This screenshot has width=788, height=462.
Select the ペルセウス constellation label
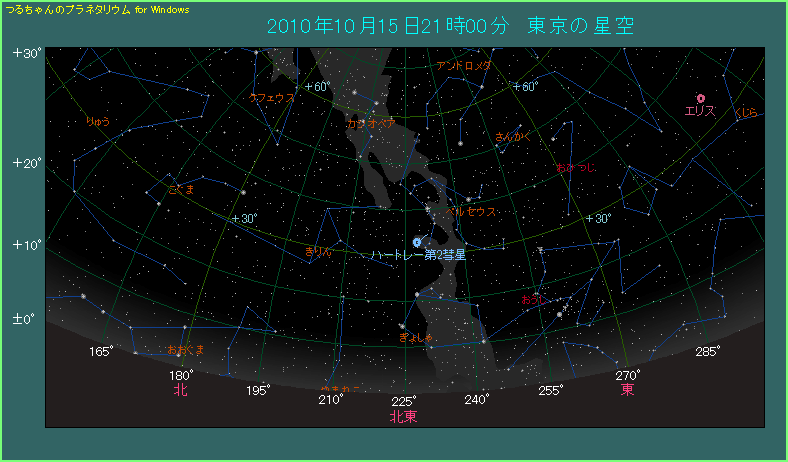pos(470,212)
